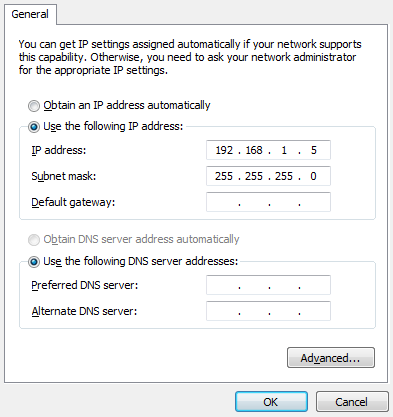Focus first octet of Alternate DNS server
The width and height of the screenshot is (393, 417).
coord(224,311)
